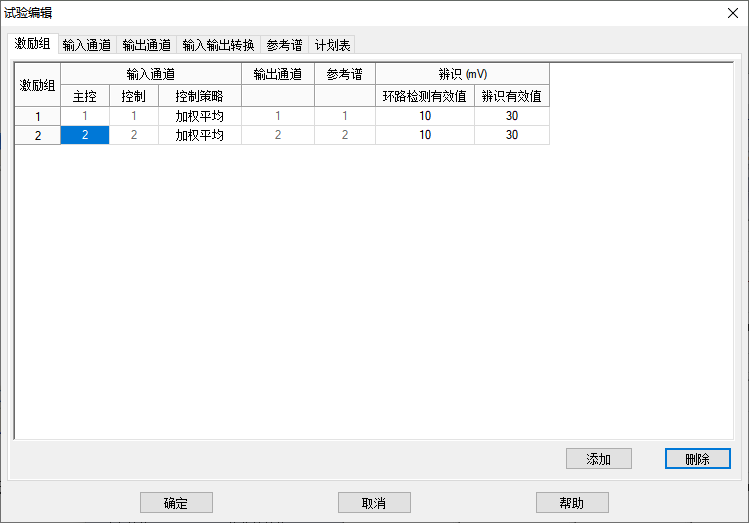The width and height of the screenshot is (749, 523).
Task: Click 主控 cell in first row
Action: point(85,116)
